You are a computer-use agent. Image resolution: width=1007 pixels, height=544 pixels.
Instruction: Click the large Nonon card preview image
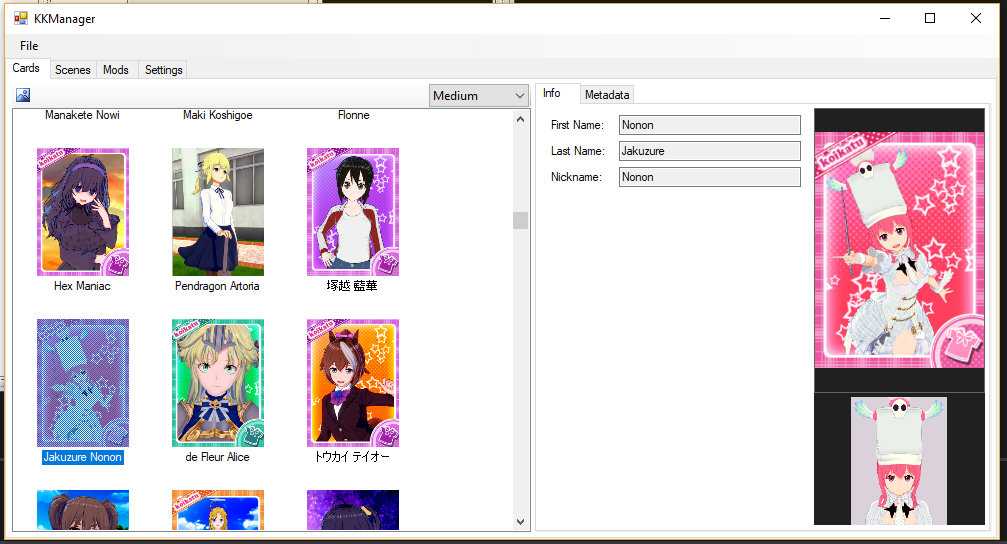(899, 250)
